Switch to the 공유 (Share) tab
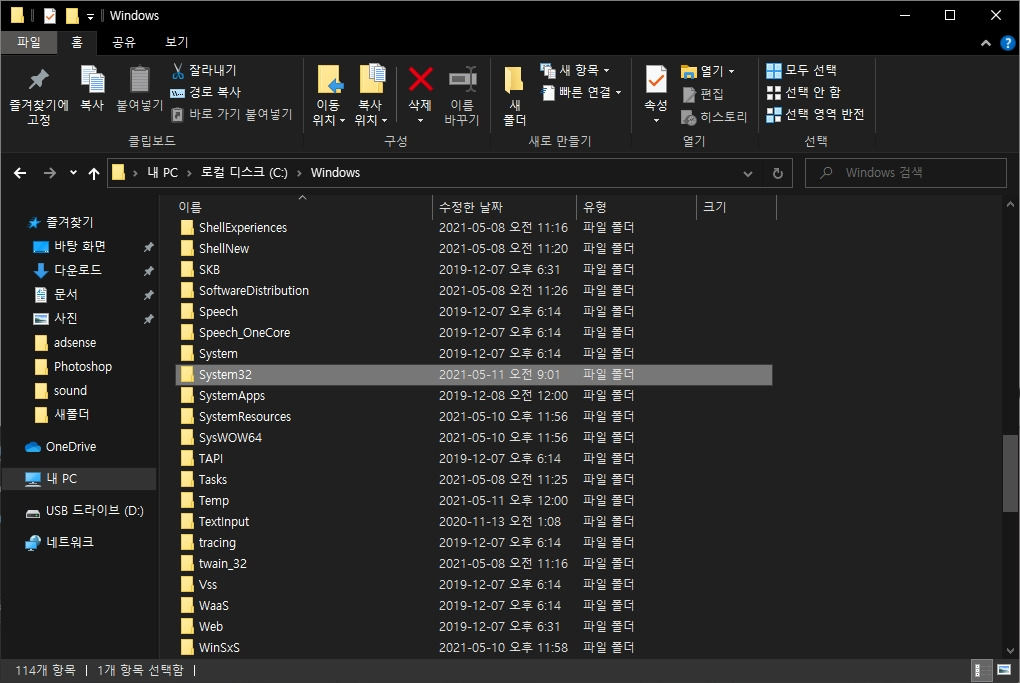 tap(124, 42)
